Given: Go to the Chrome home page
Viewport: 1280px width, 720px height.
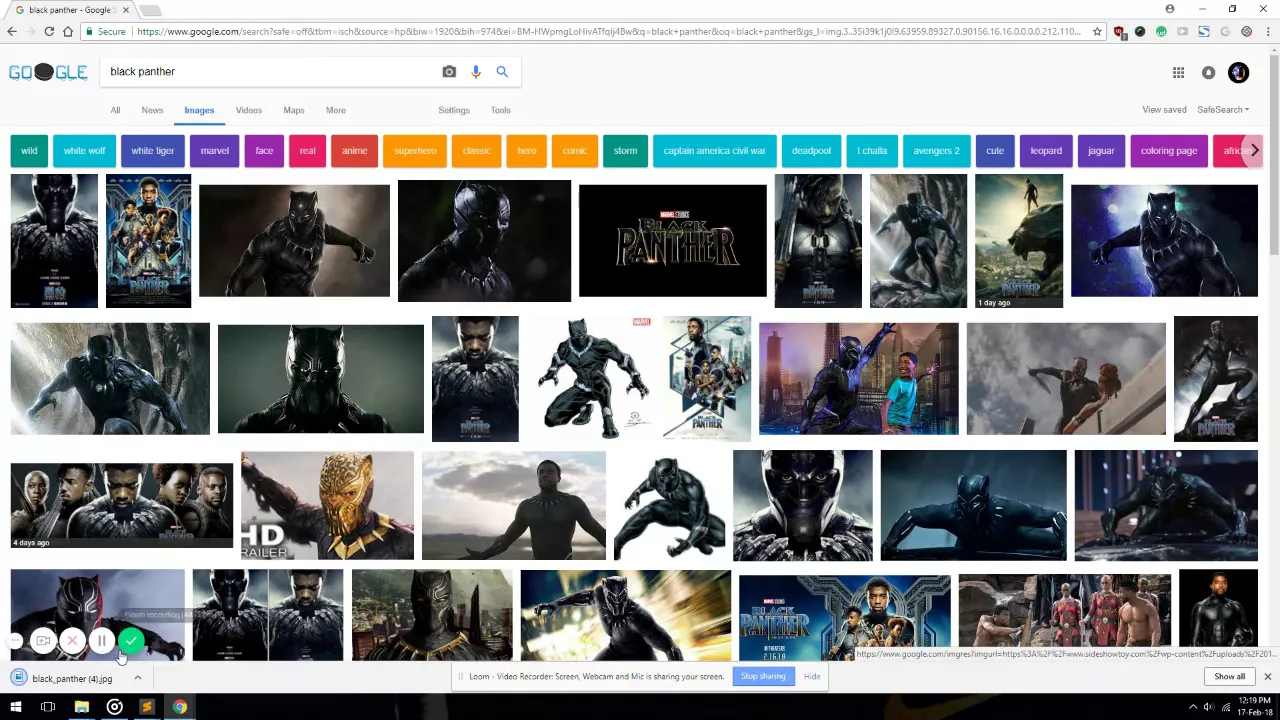Looking at the screenshot, I should 68,32.
